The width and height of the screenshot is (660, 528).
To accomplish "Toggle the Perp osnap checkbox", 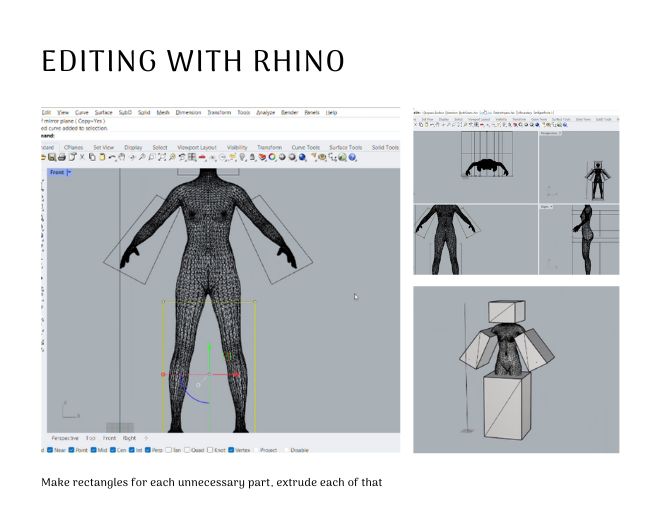I will tap(148, 450).
